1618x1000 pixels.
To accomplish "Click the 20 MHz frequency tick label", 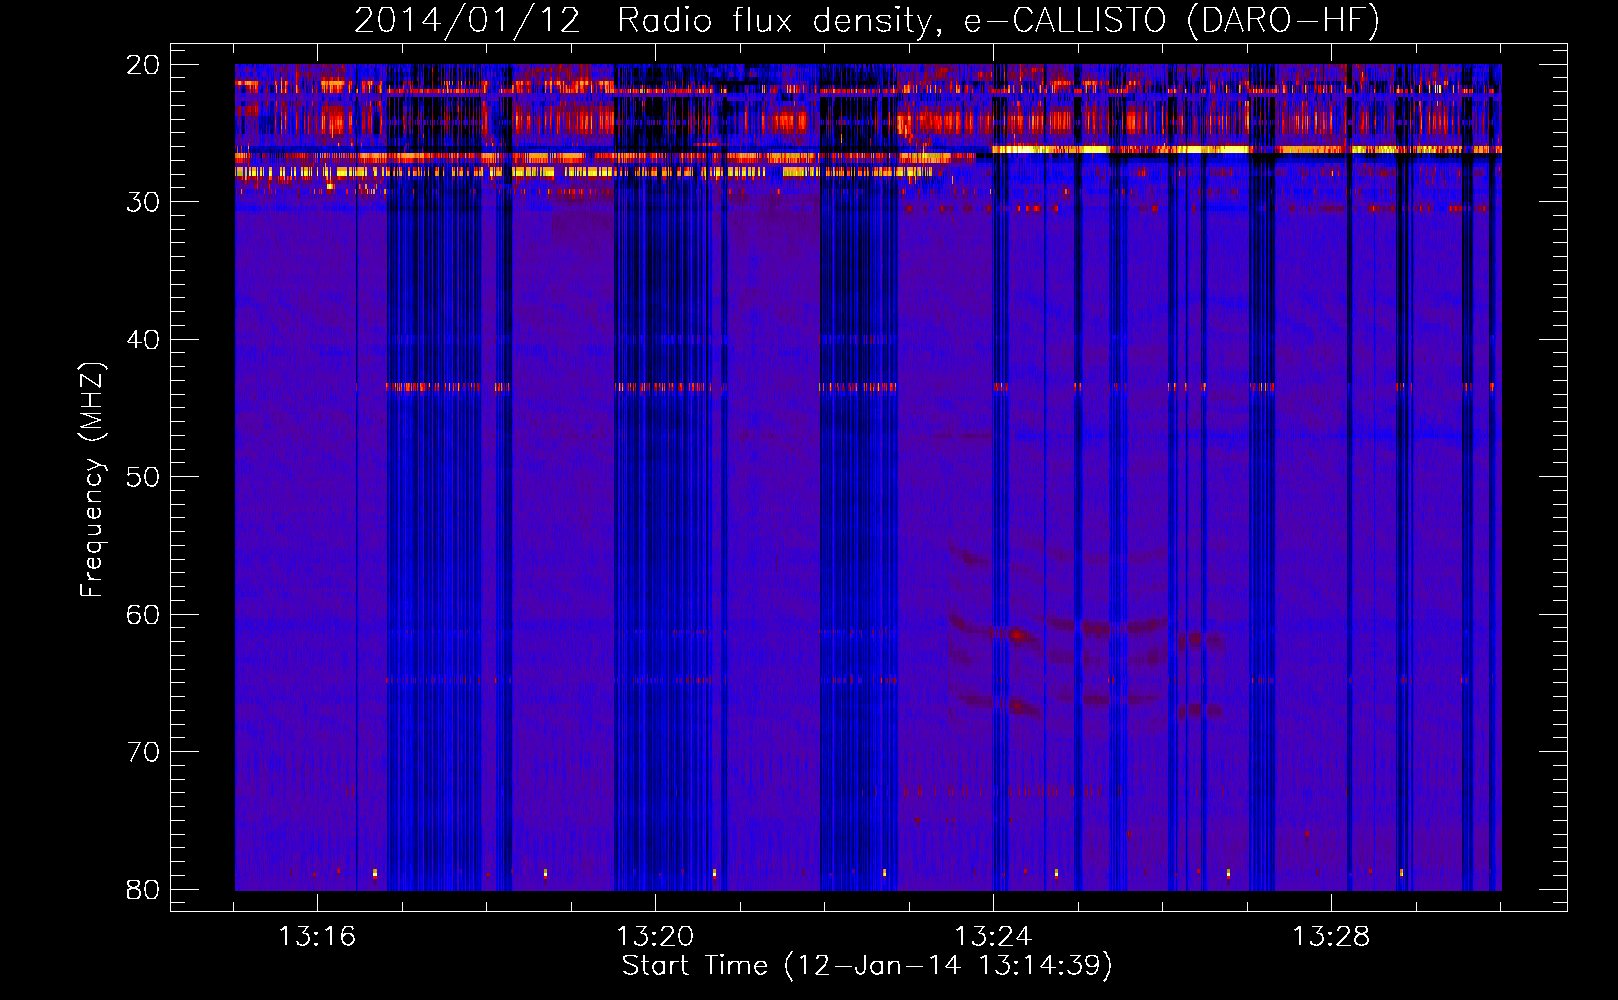I will tap(143, 65).
